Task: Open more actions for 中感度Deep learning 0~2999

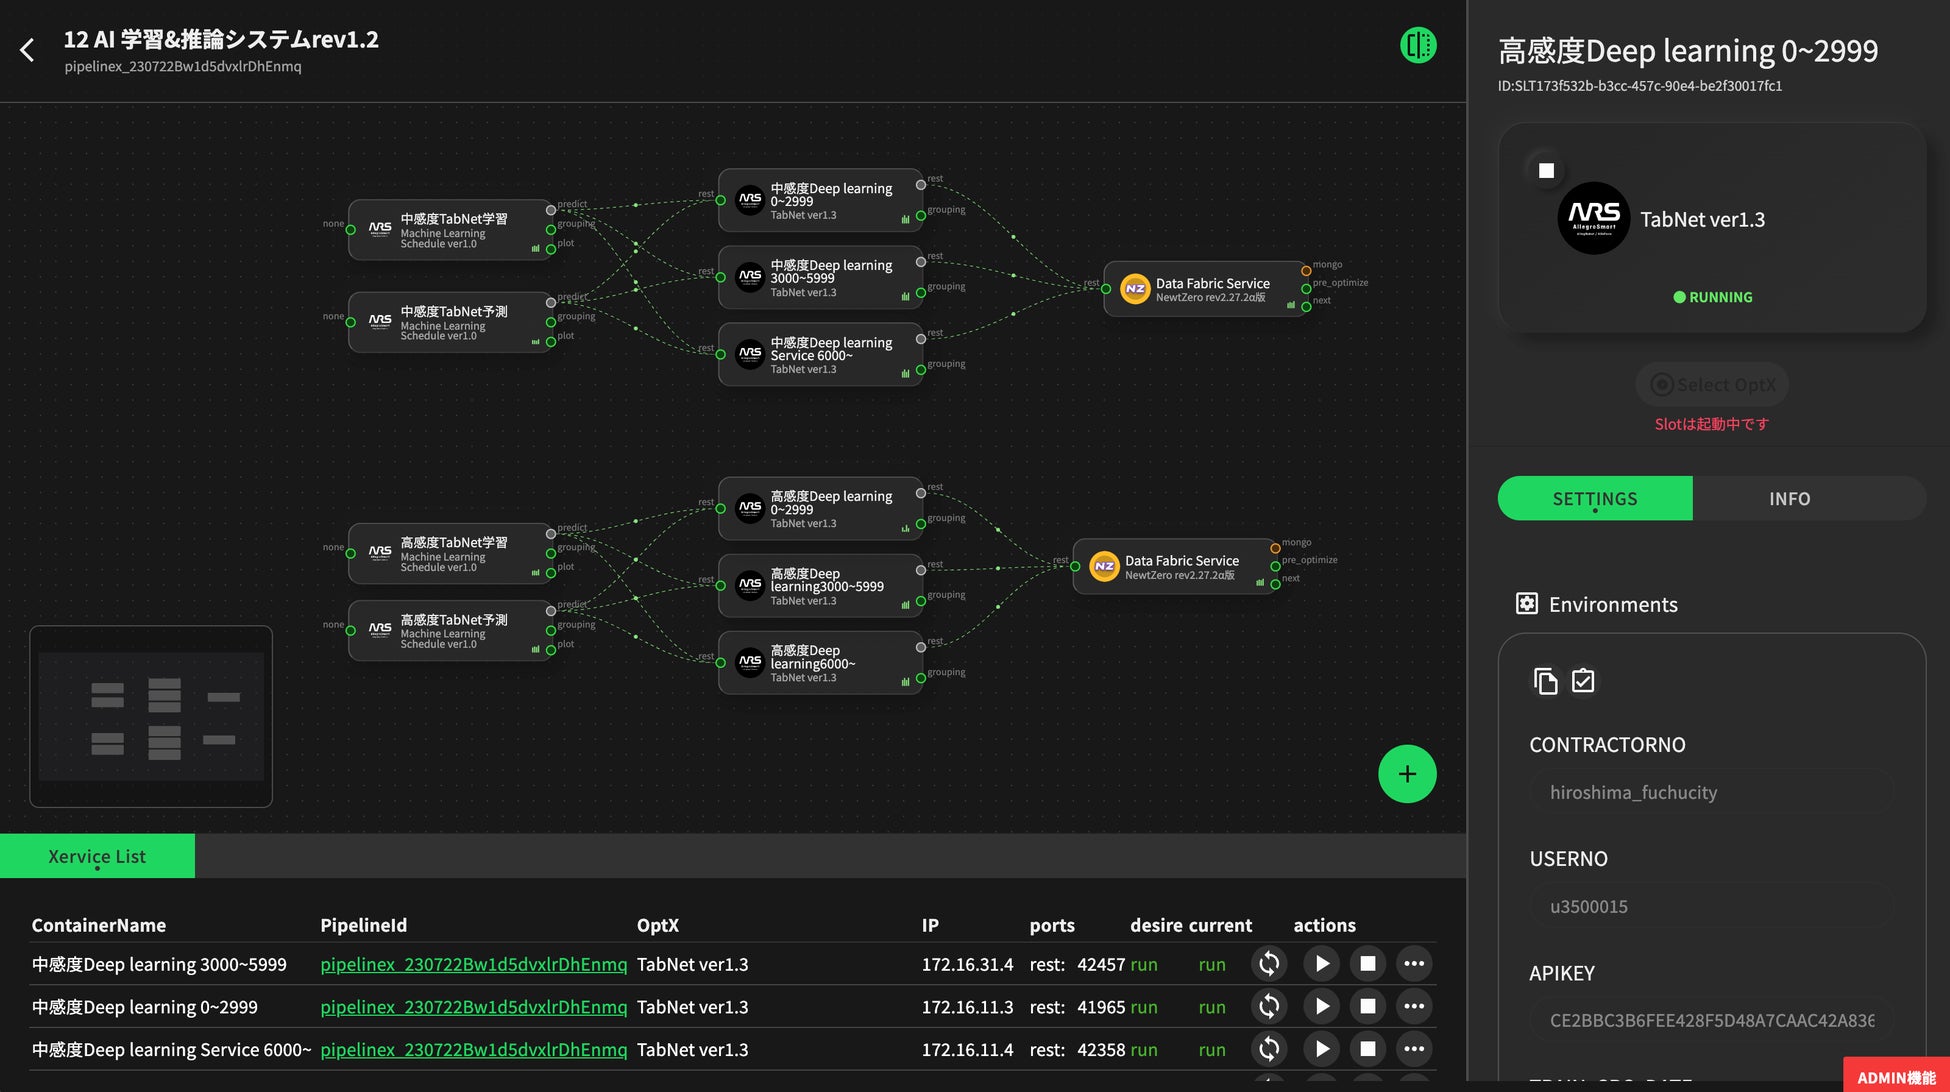Action: (1413, 1007)
